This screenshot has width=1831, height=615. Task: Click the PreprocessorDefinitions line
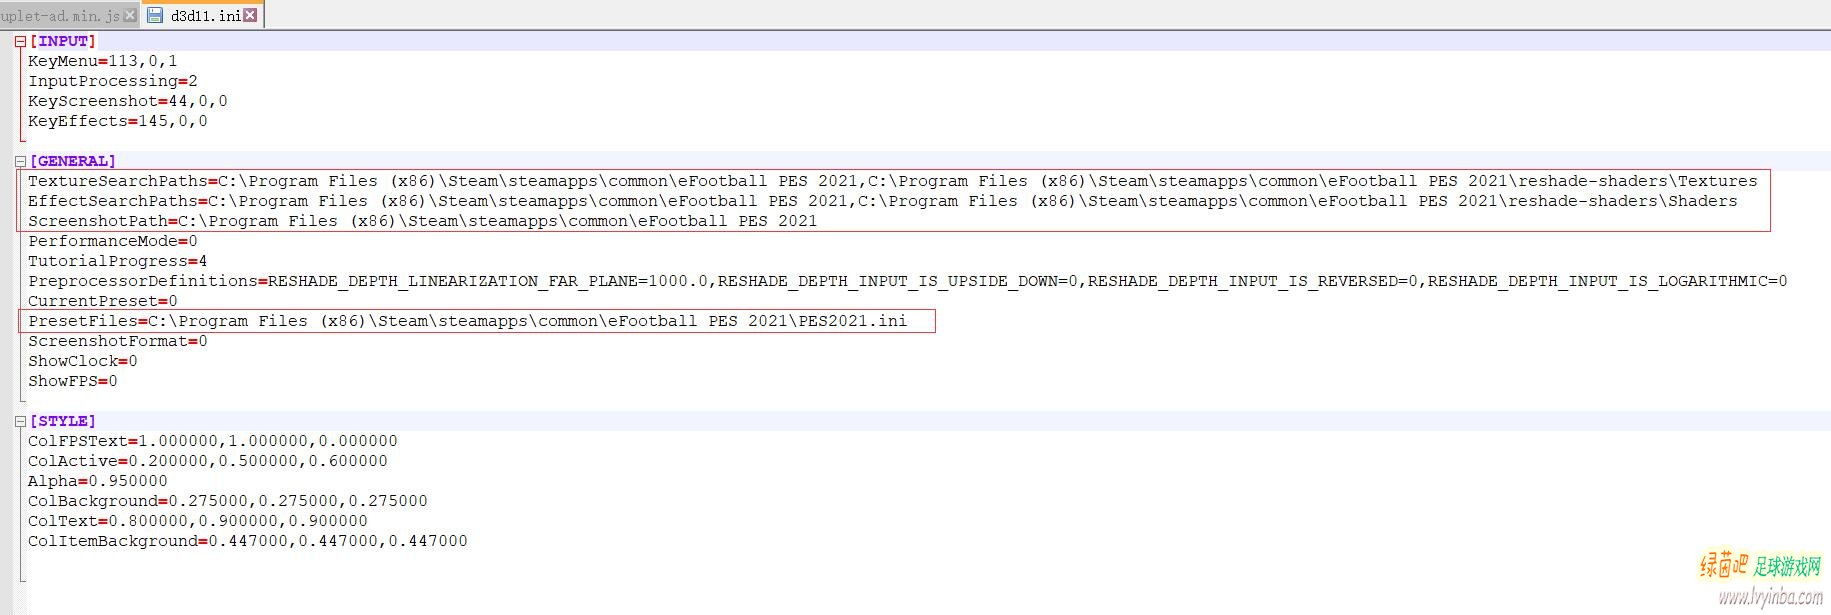[x=908, y=281]
